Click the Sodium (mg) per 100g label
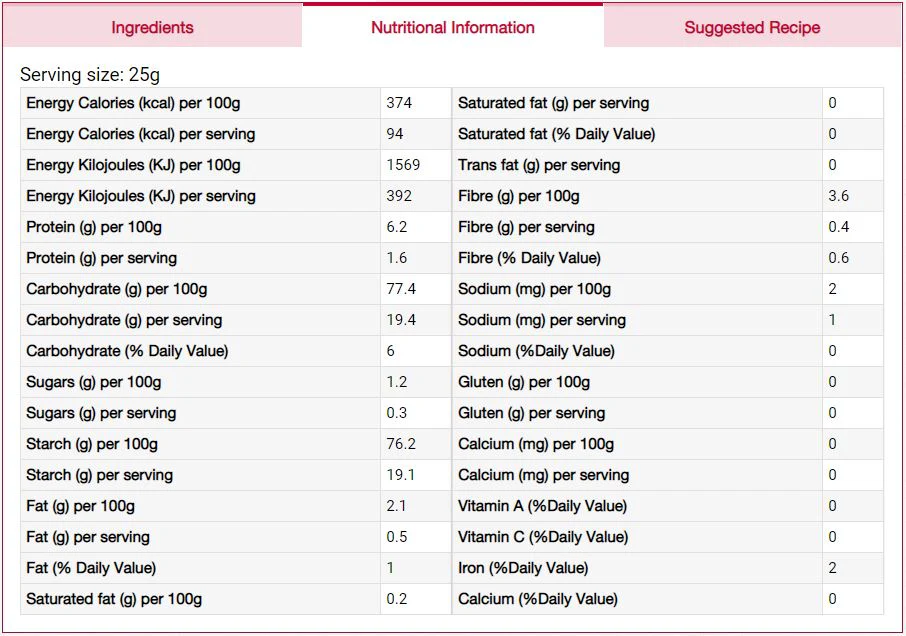 pyautogui.click(x=534, y=289)
